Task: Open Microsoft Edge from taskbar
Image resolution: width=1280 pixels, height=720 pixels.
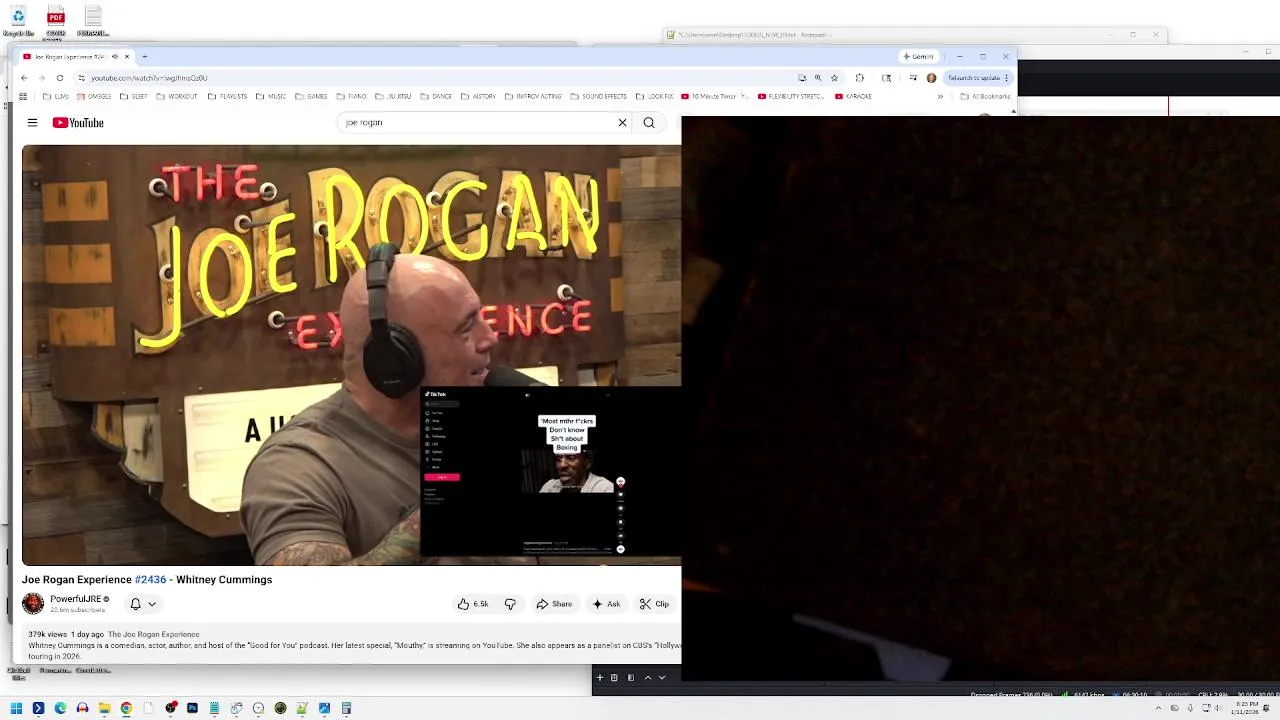Action: (60, 708)
